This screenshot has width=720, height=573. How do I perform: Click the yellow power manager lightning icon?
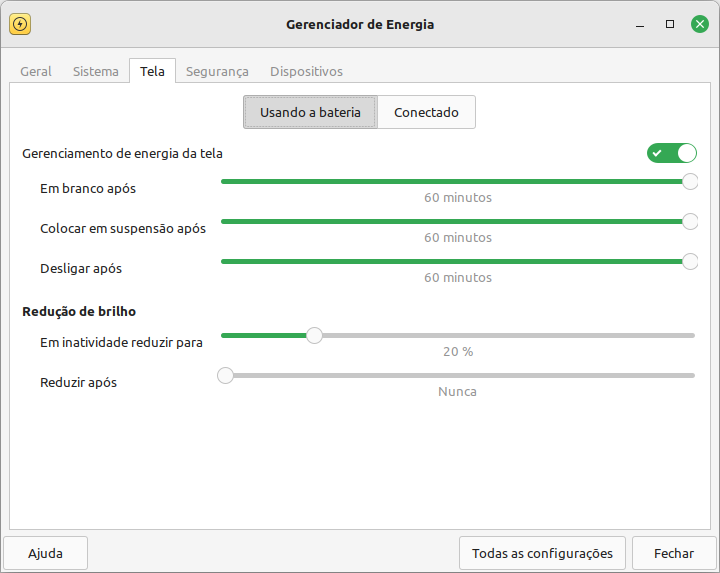20,24
